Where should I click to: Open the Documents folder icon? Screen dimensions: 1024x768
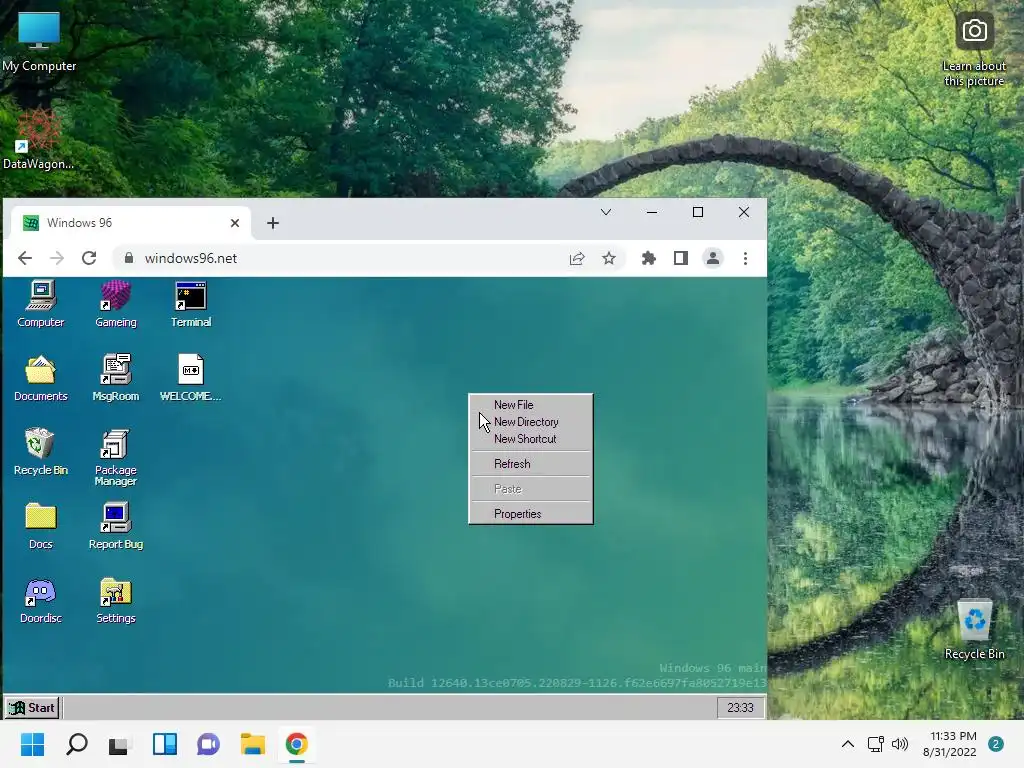click(40, 377)
